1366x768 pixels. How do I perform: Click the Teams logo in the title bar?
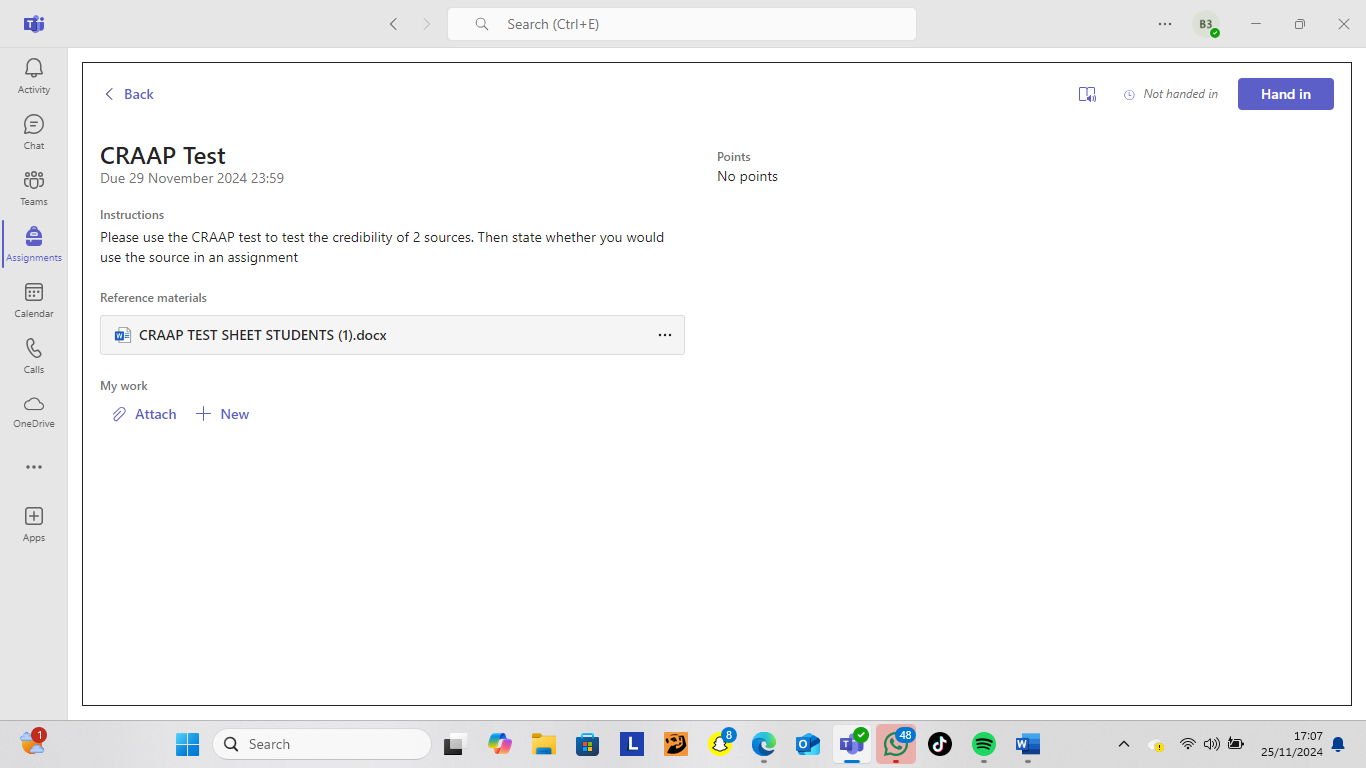pos(34,24)
